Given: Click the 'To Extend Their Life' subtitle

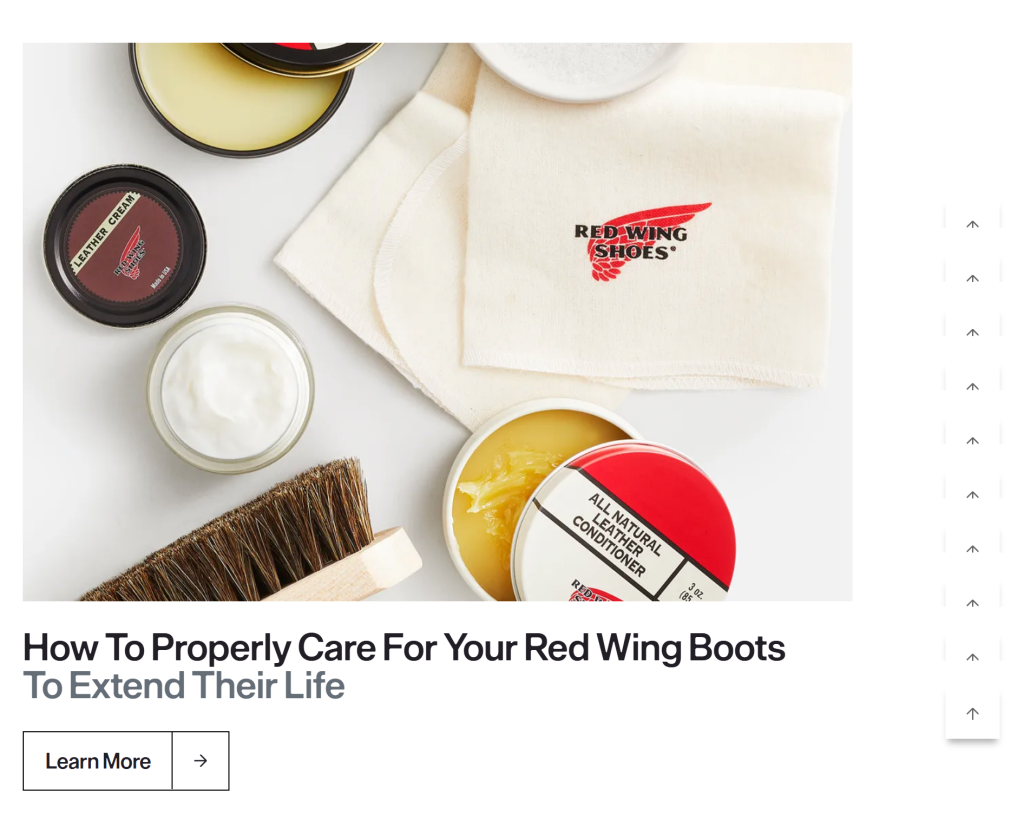Looking at the screenshot, I should (x=184, y=685).
